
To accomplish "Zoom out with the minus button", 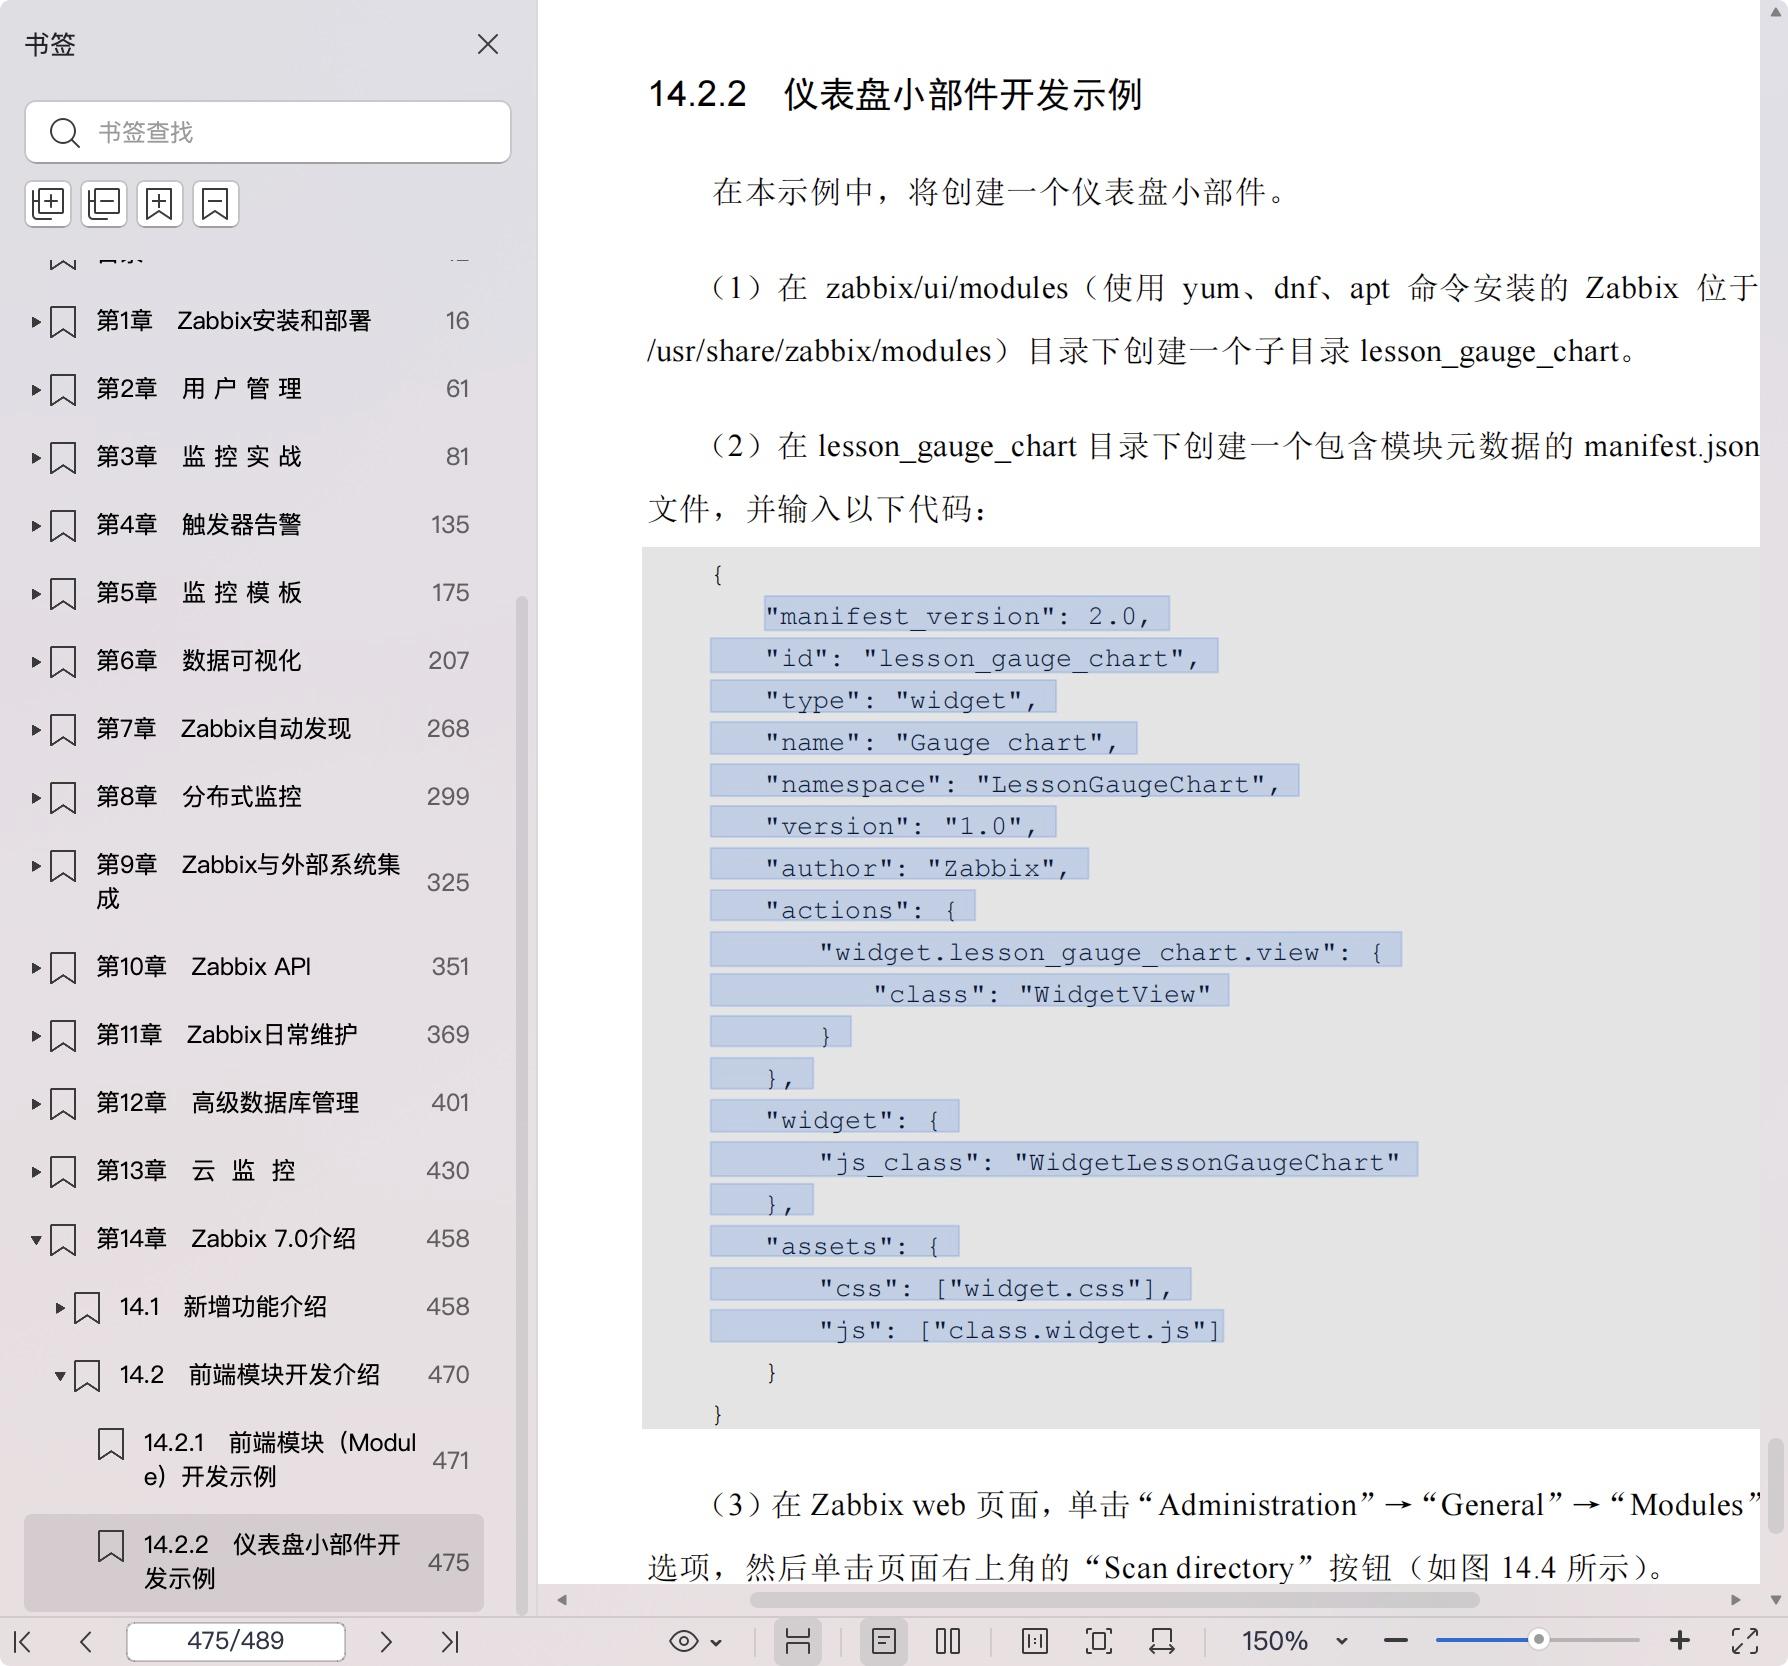I will 1396,1641.
